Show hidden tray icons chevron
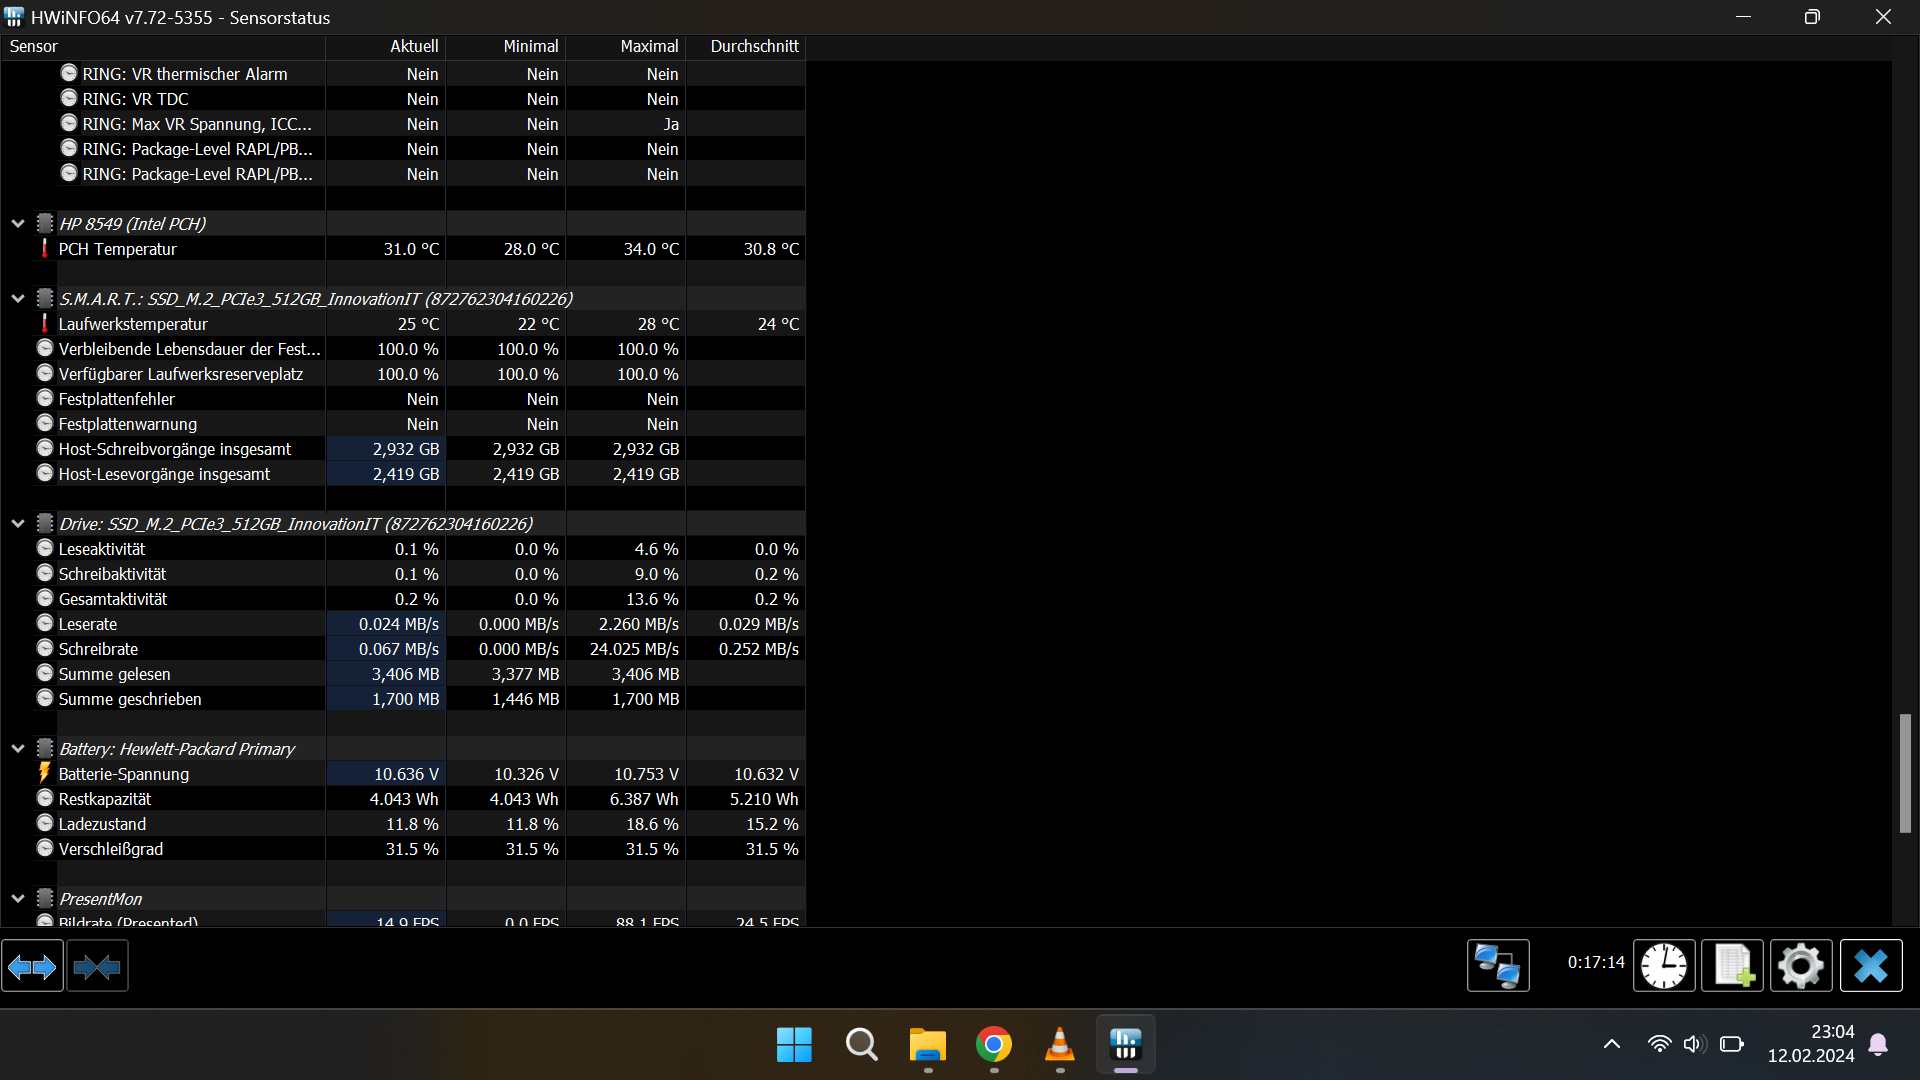This screenshot has width=1920, height=1080. [x=1612, y=1044]
